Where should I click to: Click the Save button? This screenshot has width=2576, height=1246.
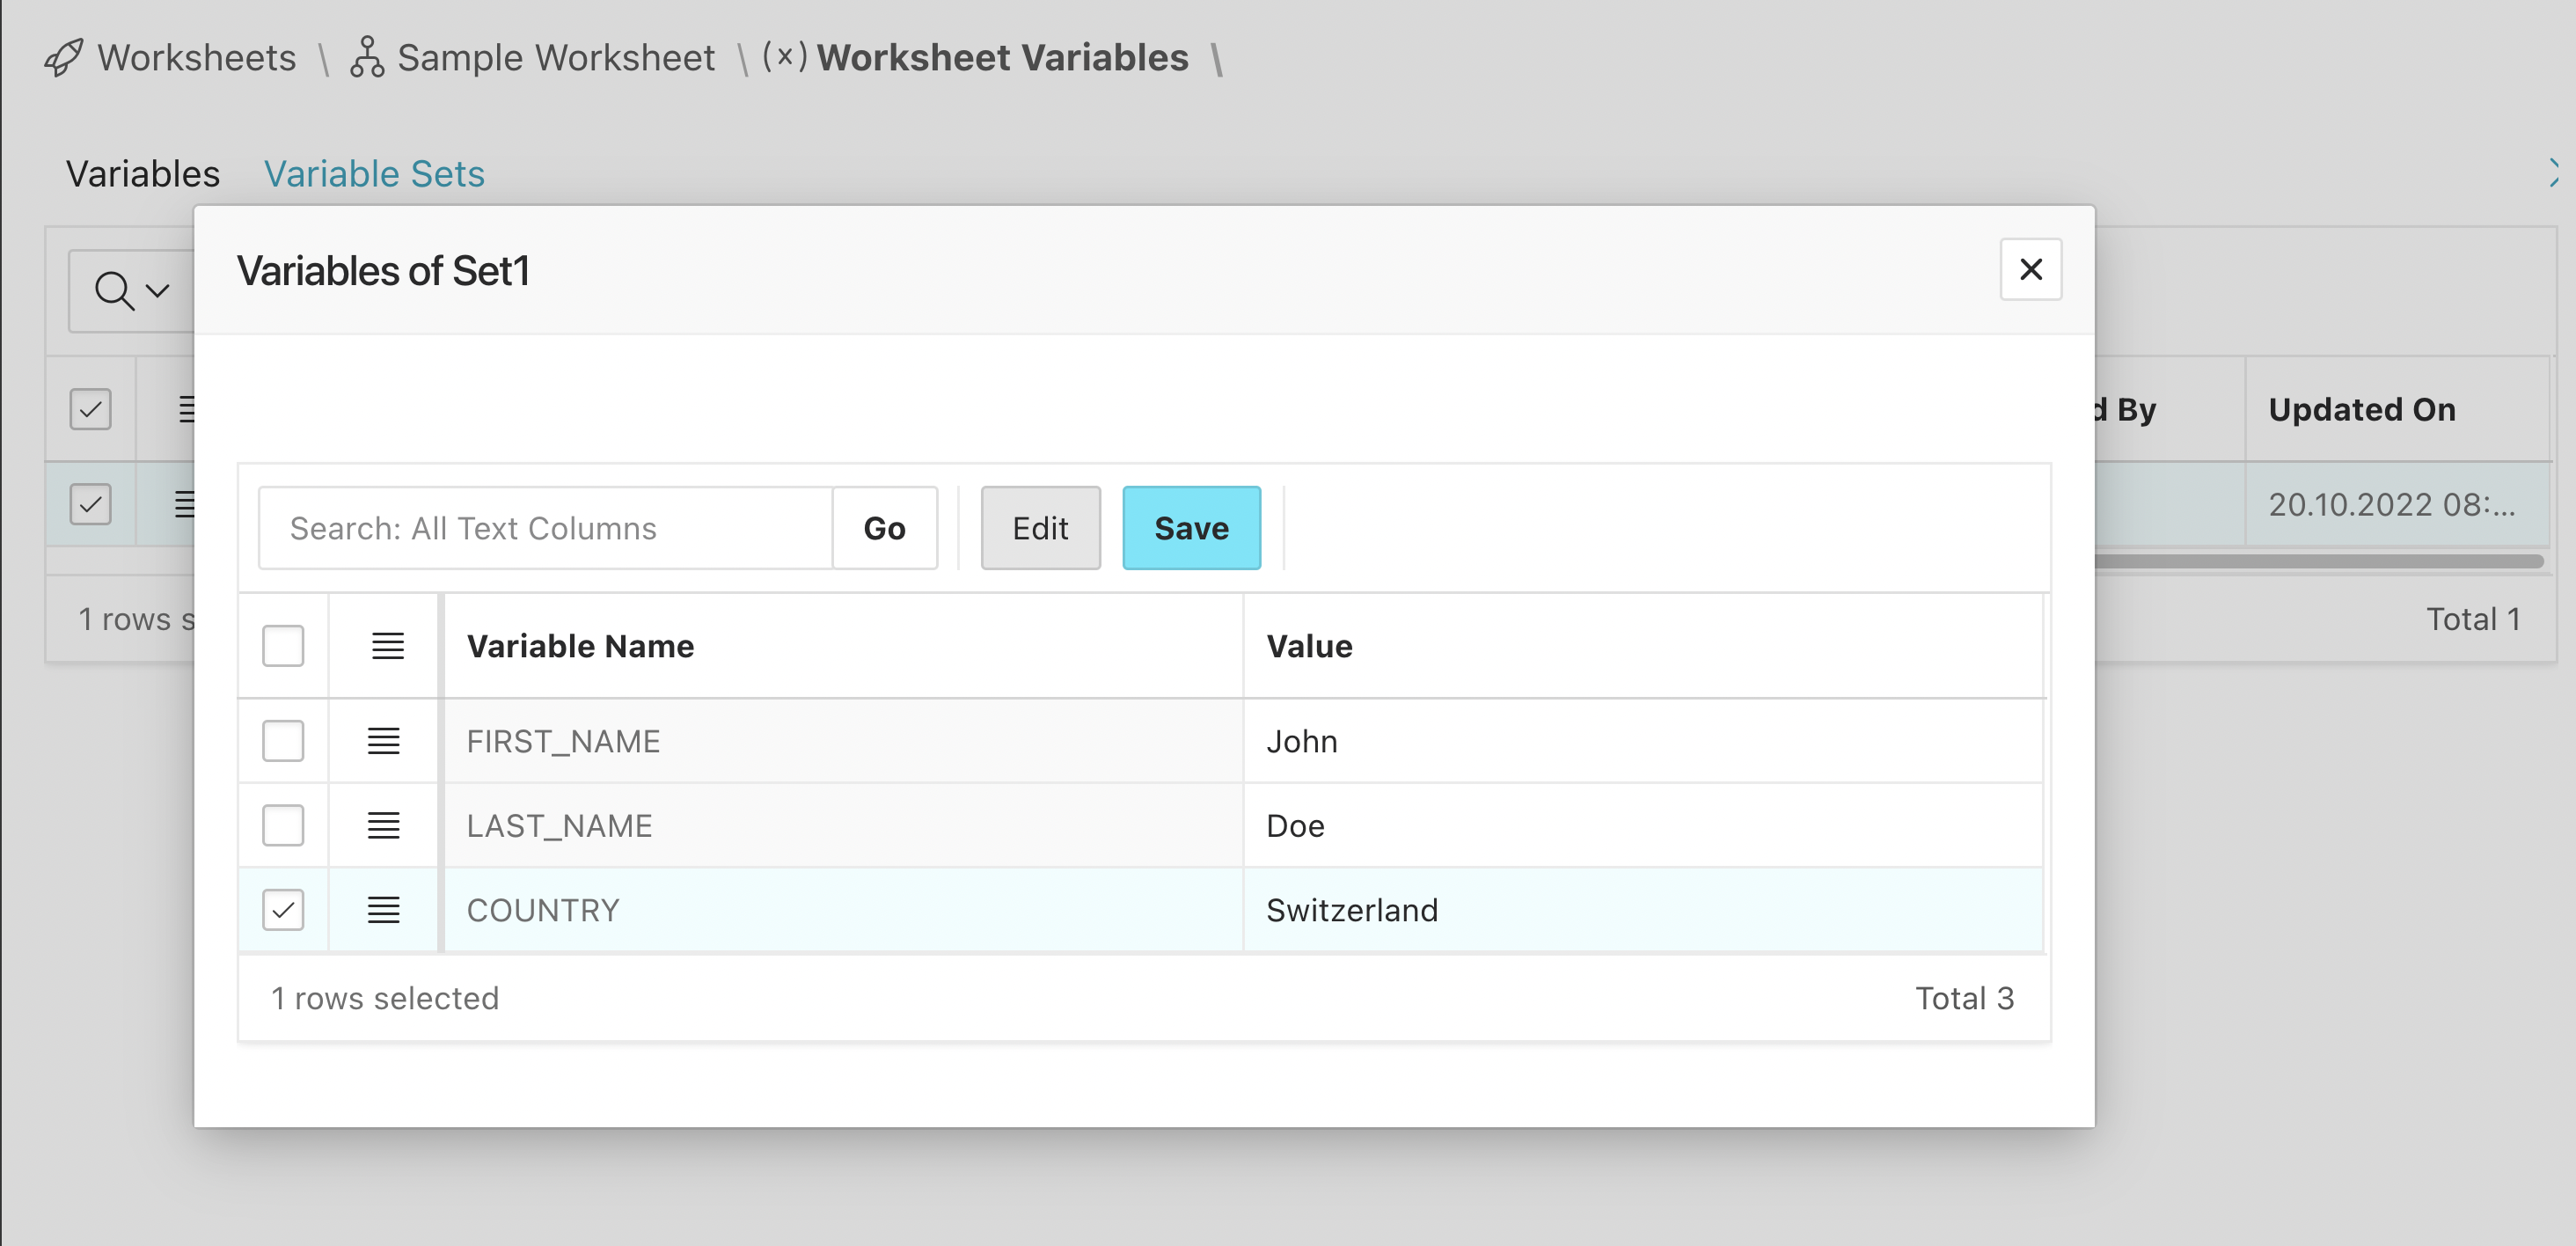(1191, 528)
